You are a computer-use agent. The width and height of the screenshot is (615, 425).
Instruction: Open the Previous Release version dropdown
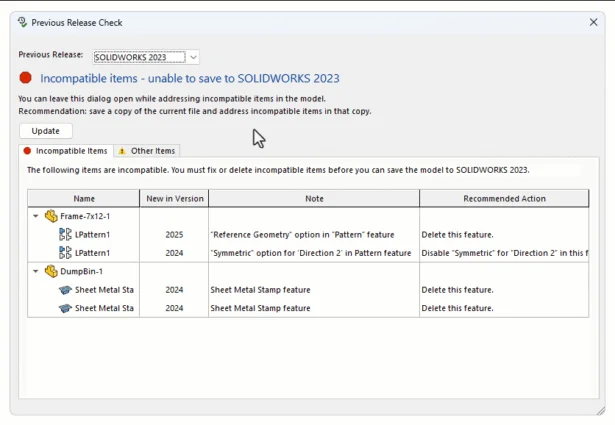click(194, 57)
